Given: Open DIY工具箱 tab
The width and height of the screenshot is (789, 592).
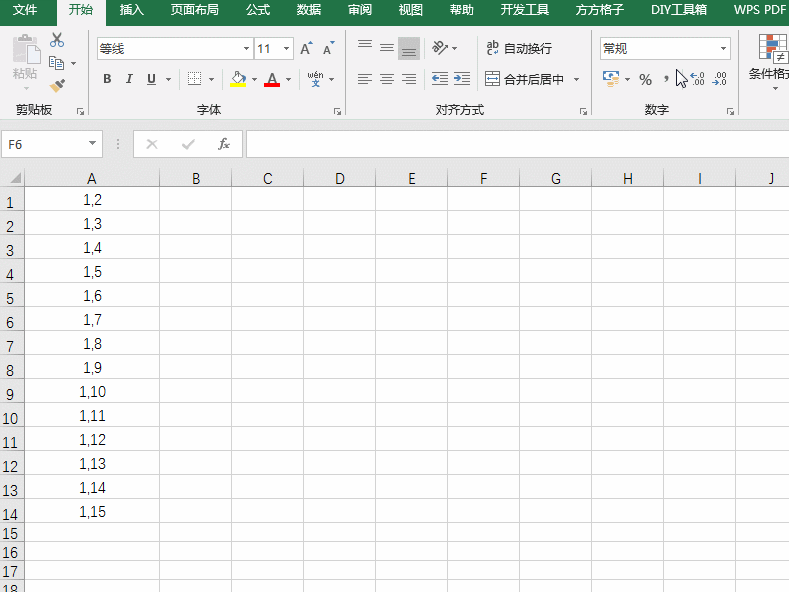Looking at the screenshot, I should click(679, 10).
